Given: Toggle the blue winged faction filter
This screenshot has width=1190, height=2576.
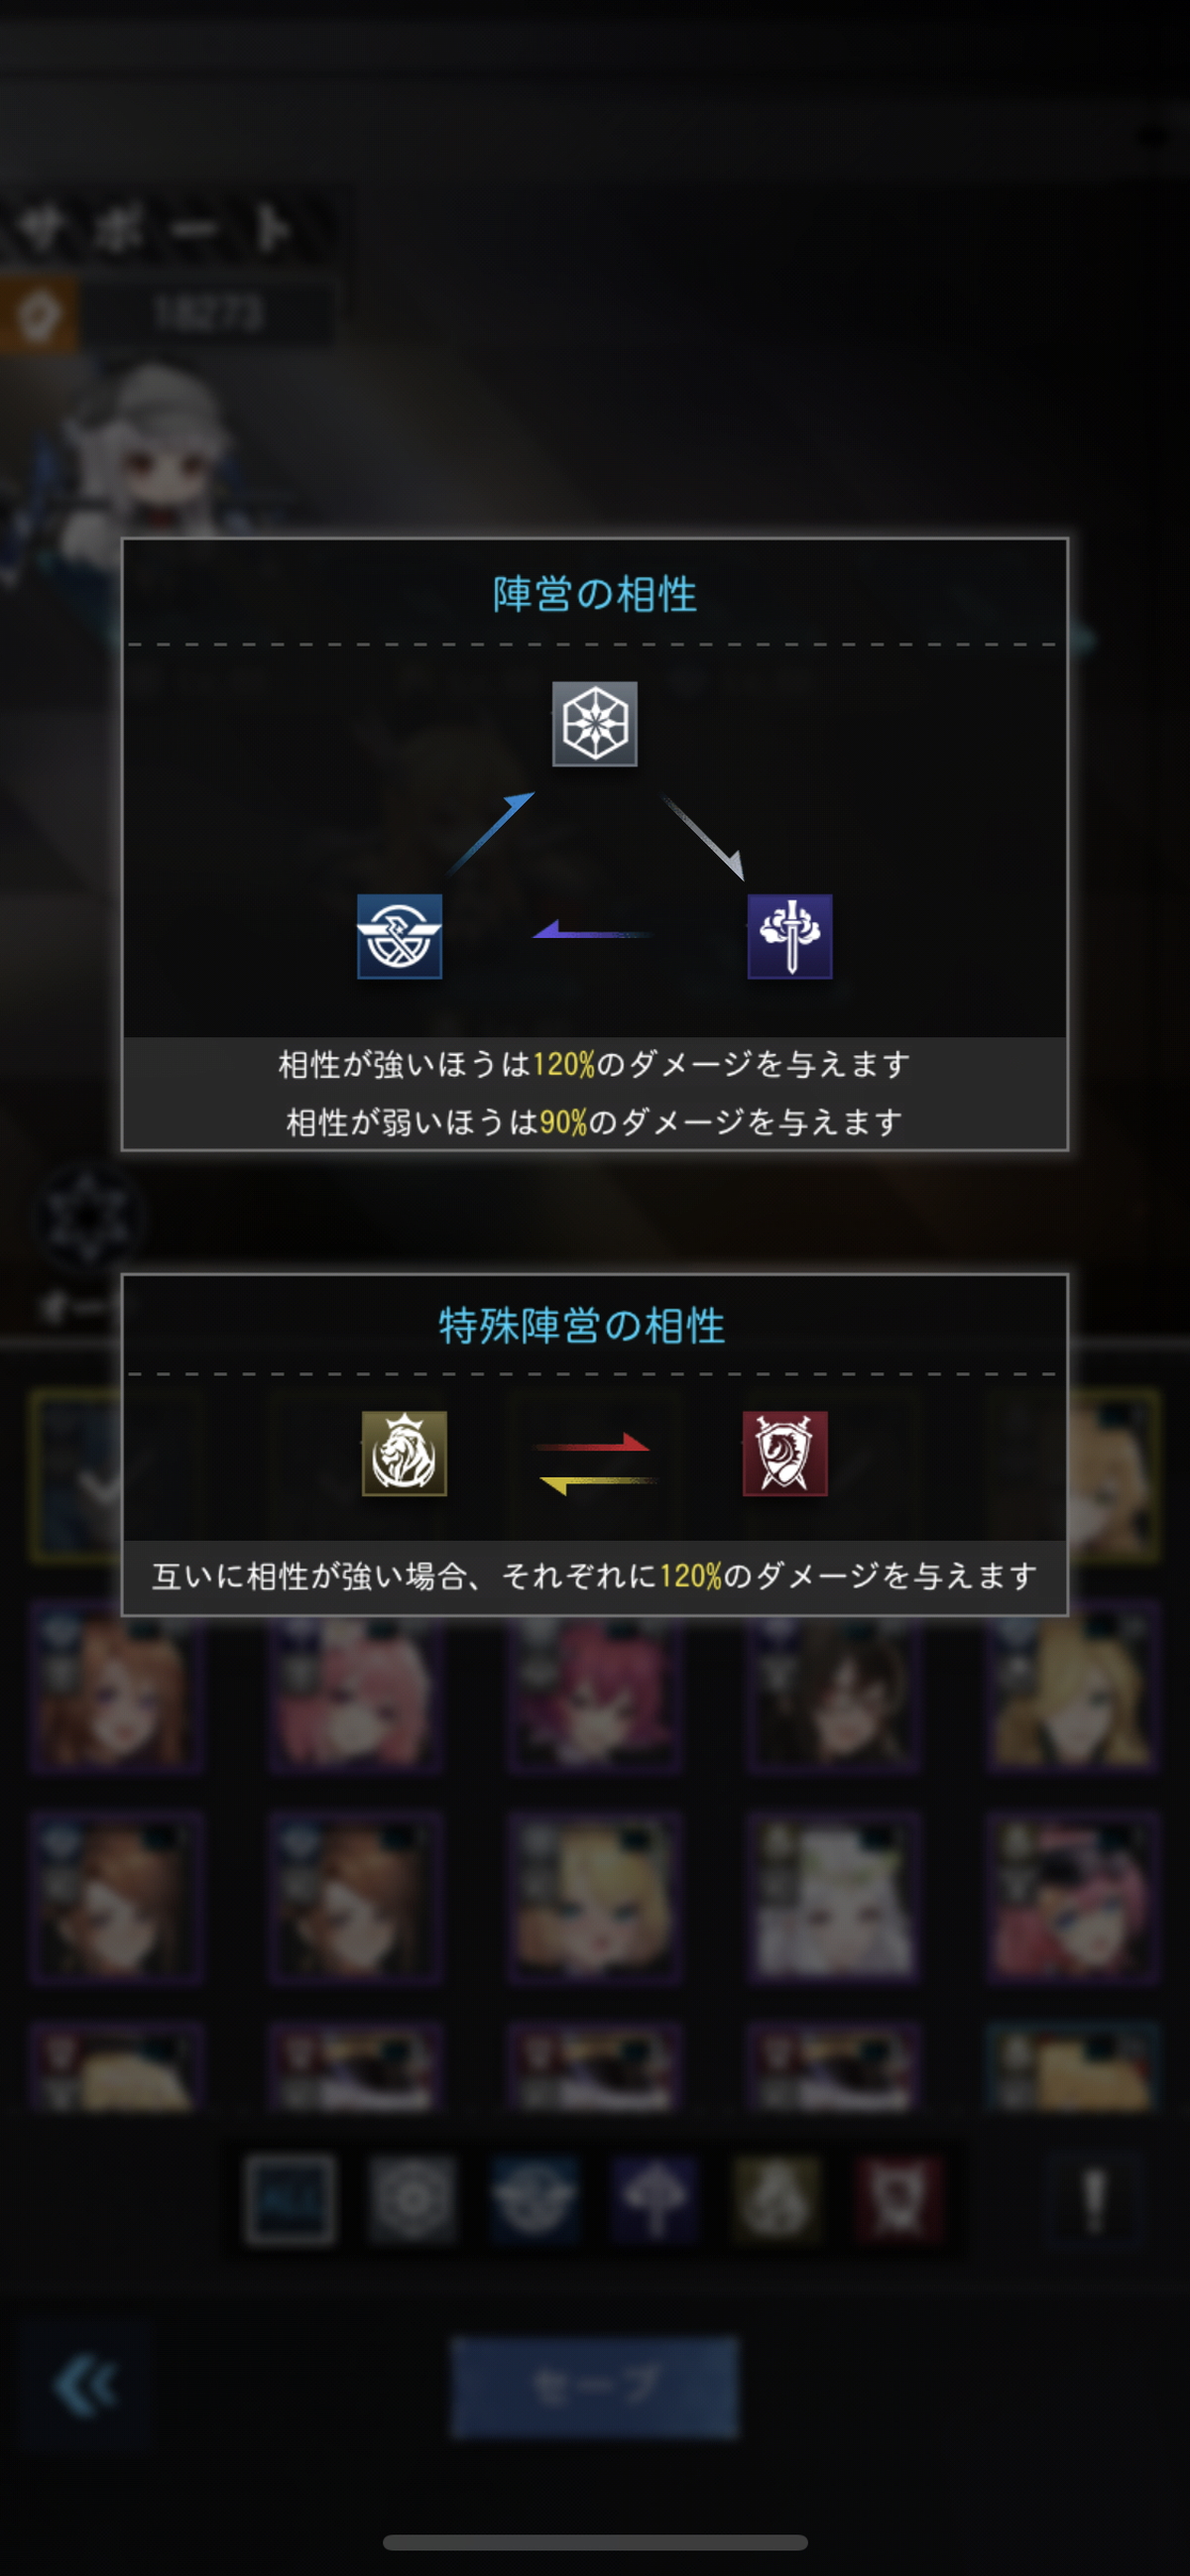Looking at the screenshot, I should pyautogui.click(x=534, y=2199).
